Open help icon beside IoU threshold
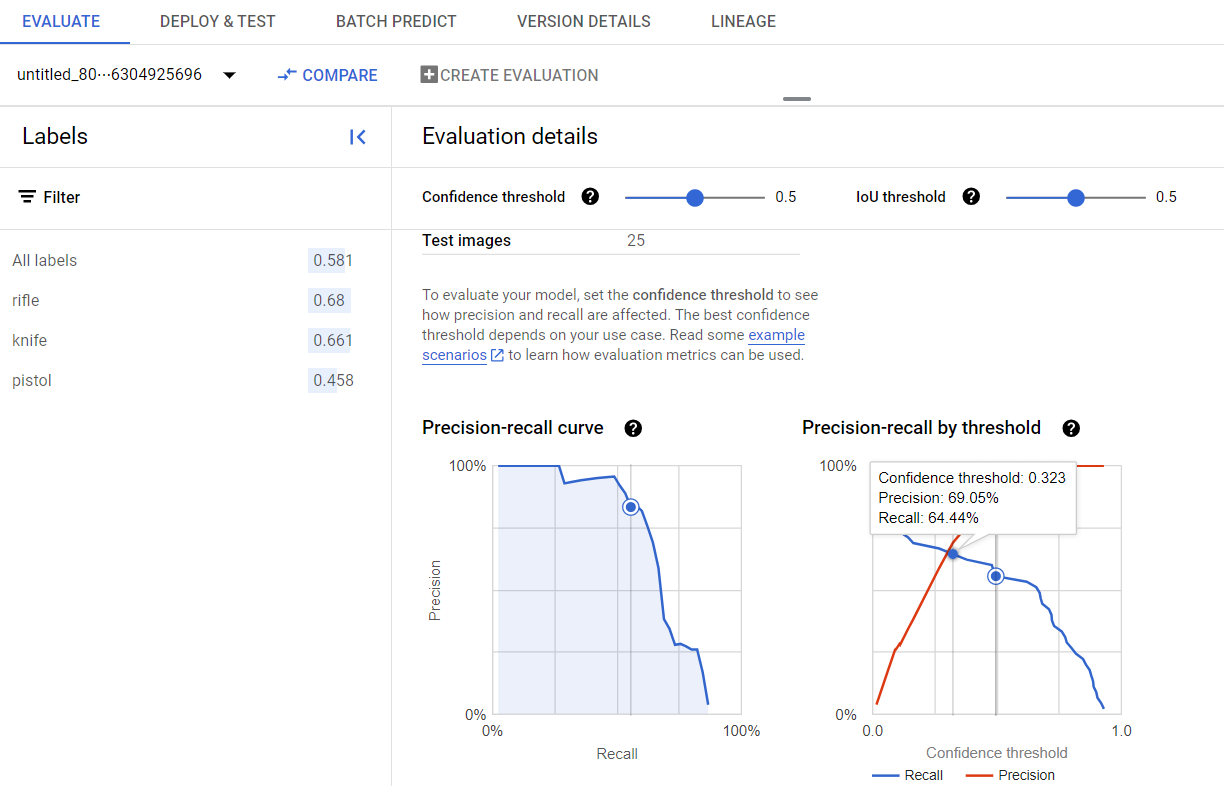Viewport: 1224px width, 786px height. pyautogui.click(x=970, y=197)
